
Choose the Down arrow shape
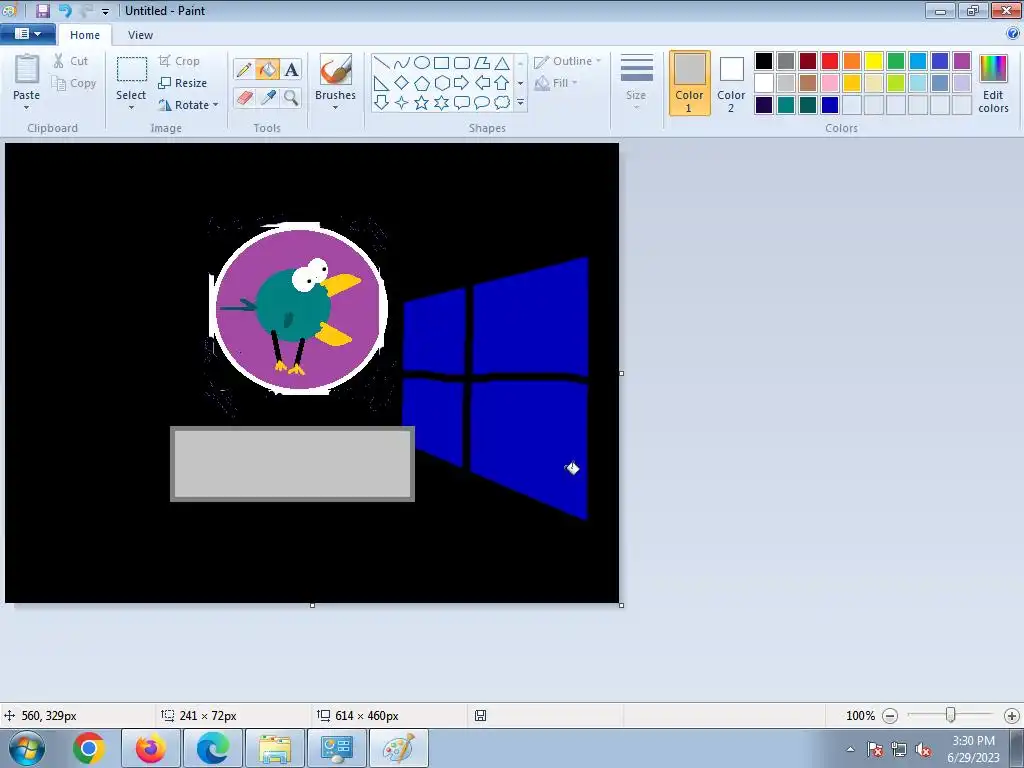(x=381, y=103)
